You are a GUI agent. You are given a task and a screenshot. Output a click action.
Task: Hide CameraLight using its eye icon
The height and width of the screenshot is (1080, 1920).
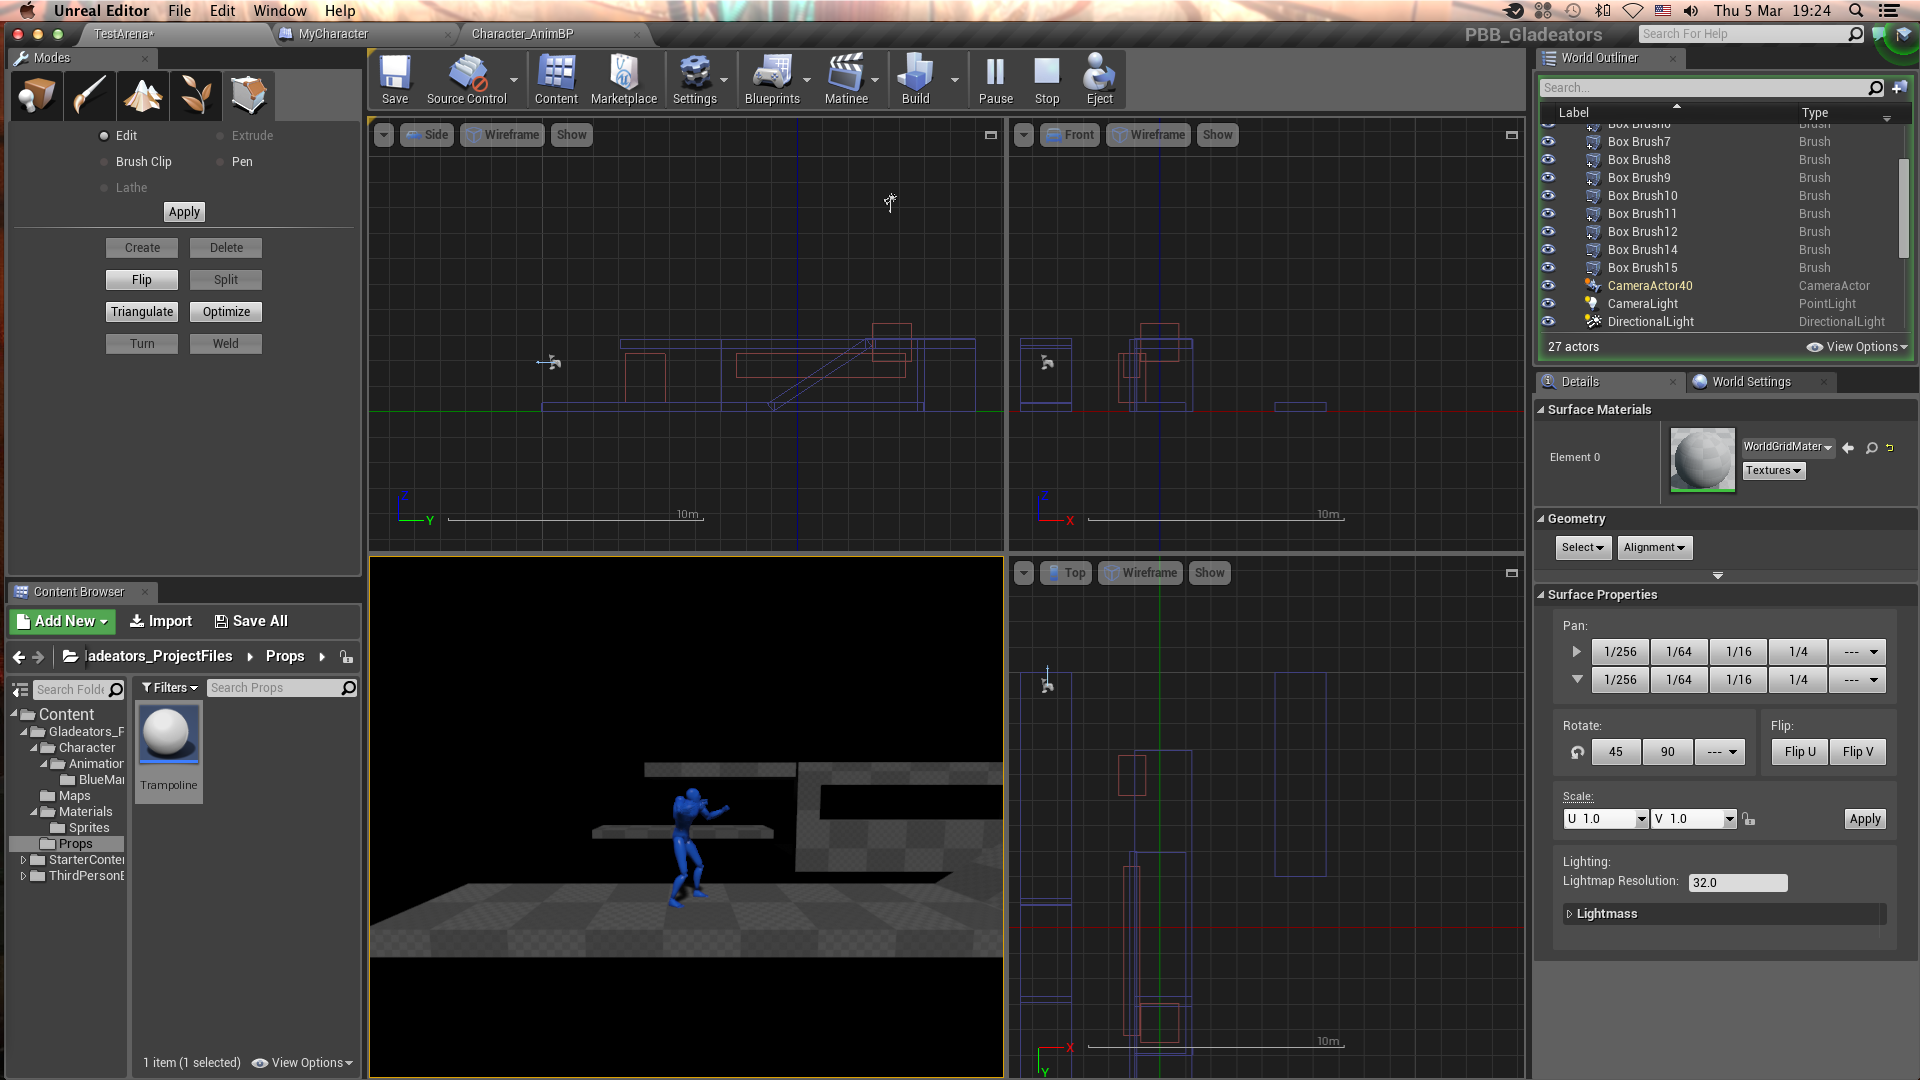pos(1548,304)
